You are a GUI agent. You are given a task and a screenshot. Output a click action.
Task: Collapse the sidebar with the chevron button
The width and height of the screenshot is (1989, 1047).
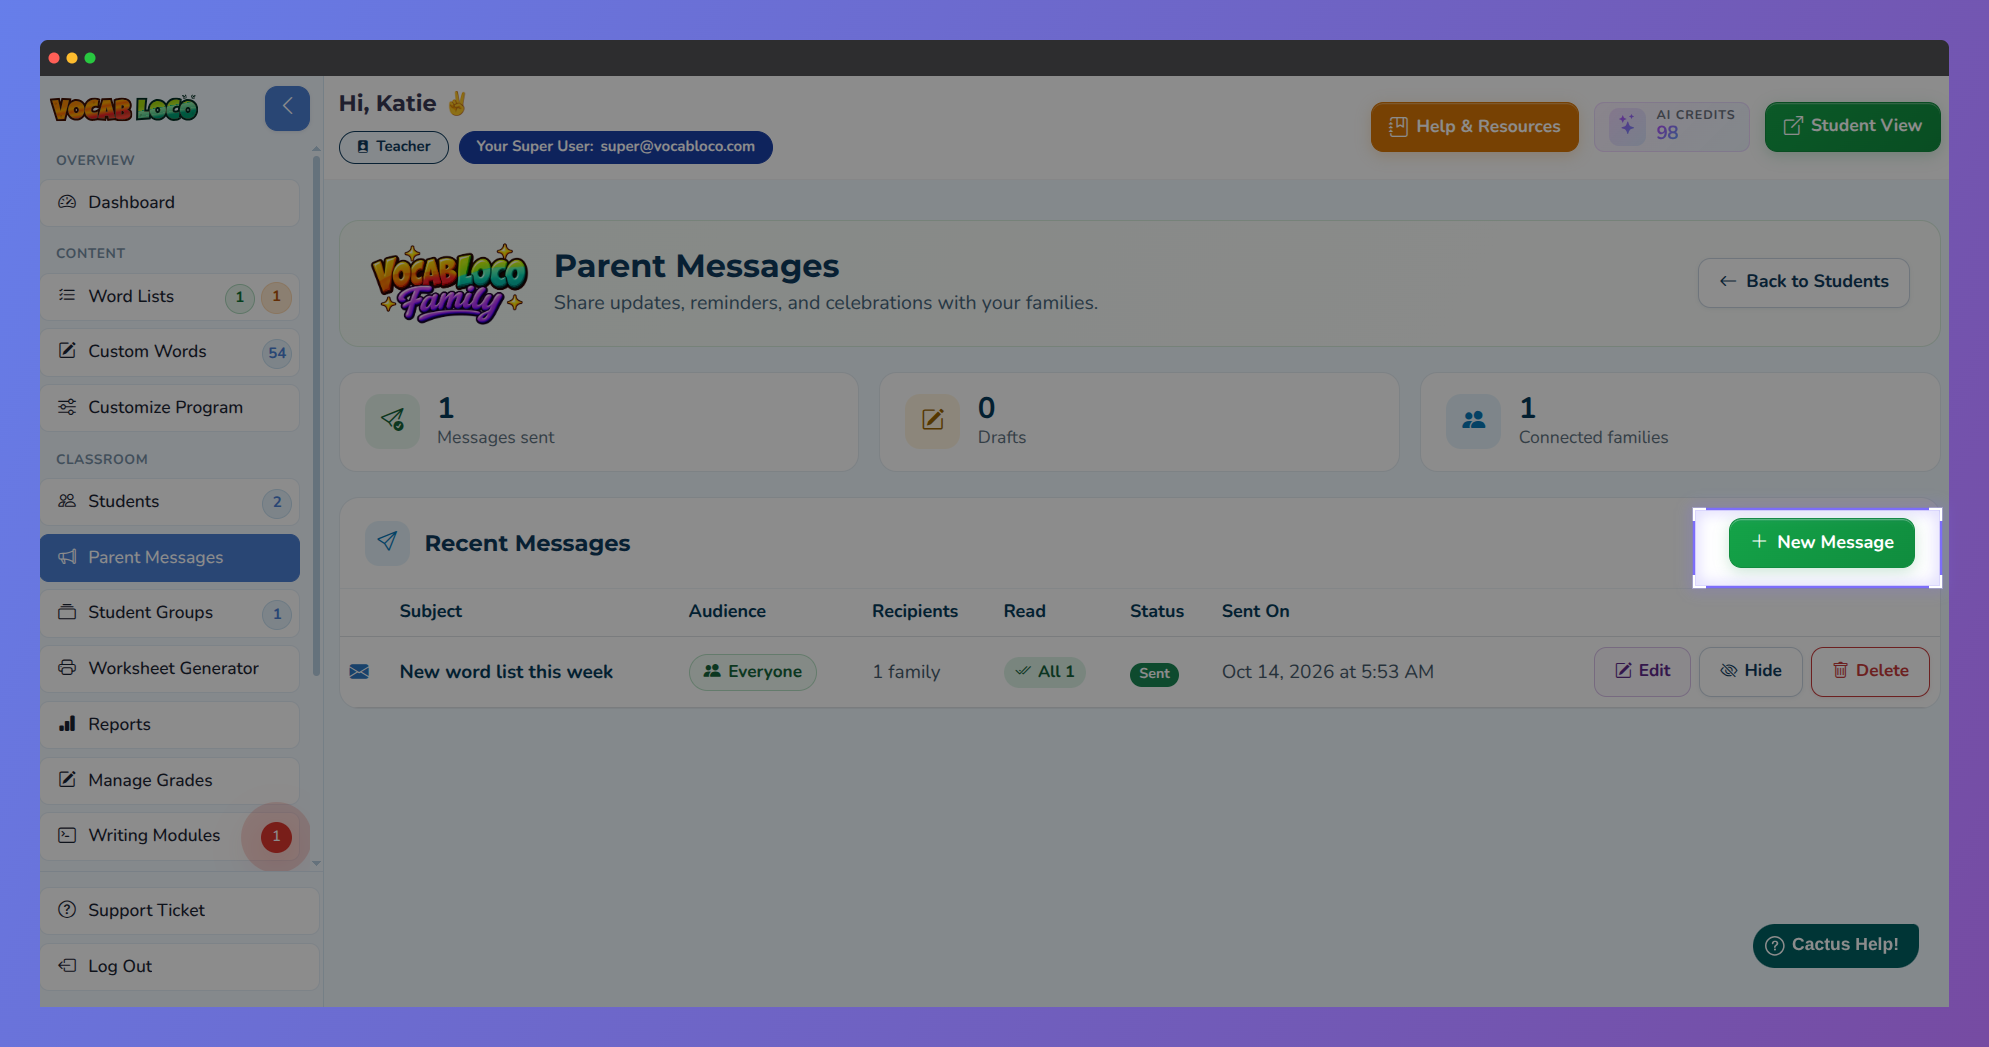click(287, 107)
